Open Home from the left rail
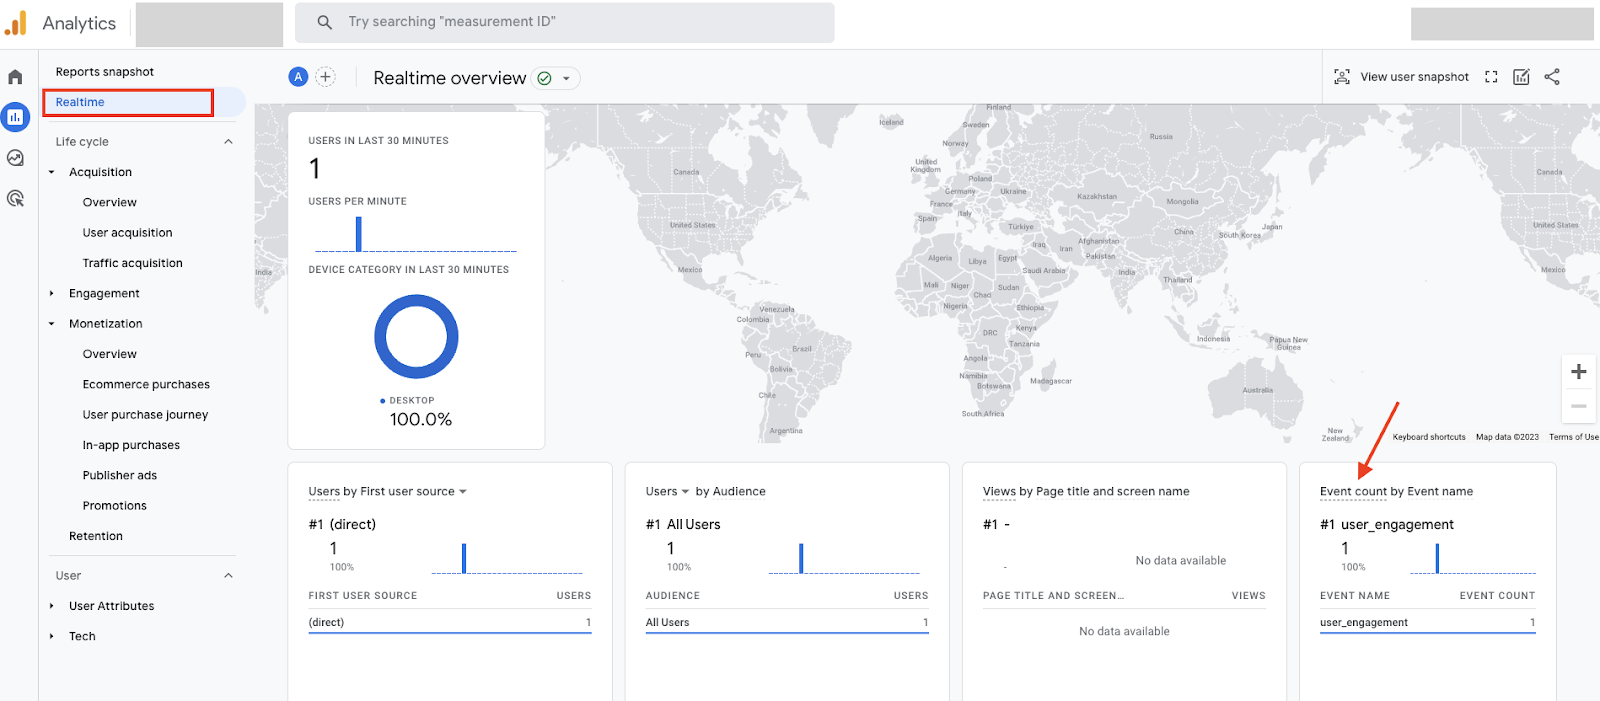The width and height of the screenshot is (1600, 701). pyautogui.click(x=15, y=77)
